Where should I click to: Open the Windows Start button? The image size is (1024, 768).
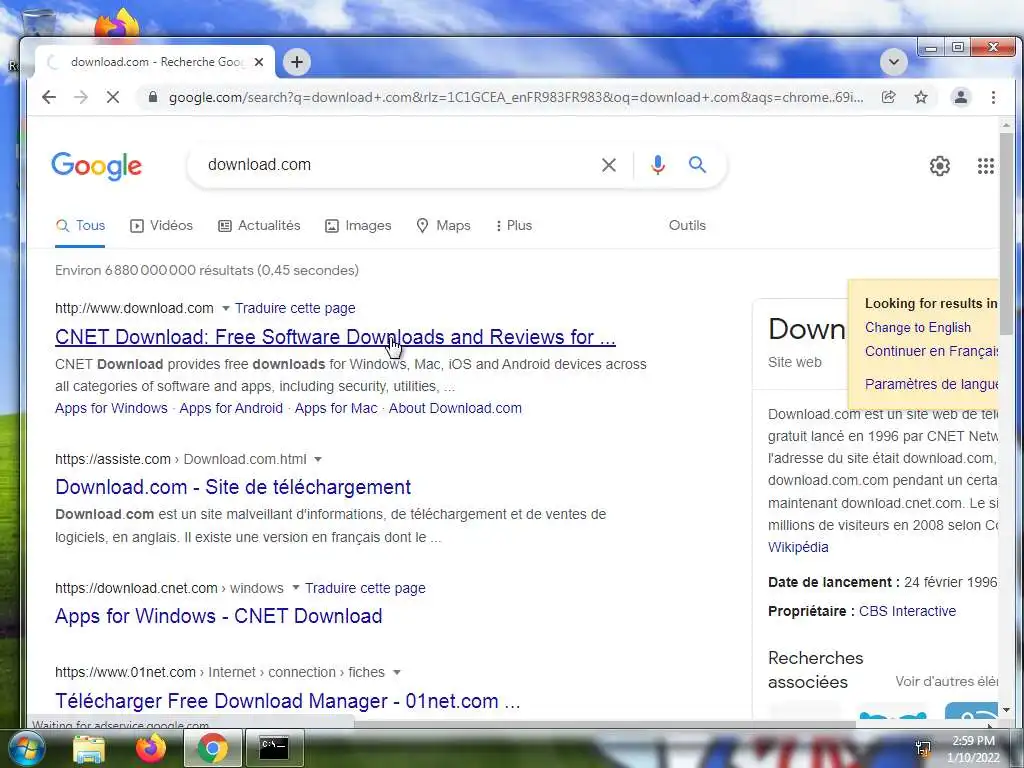coord(25,748)
